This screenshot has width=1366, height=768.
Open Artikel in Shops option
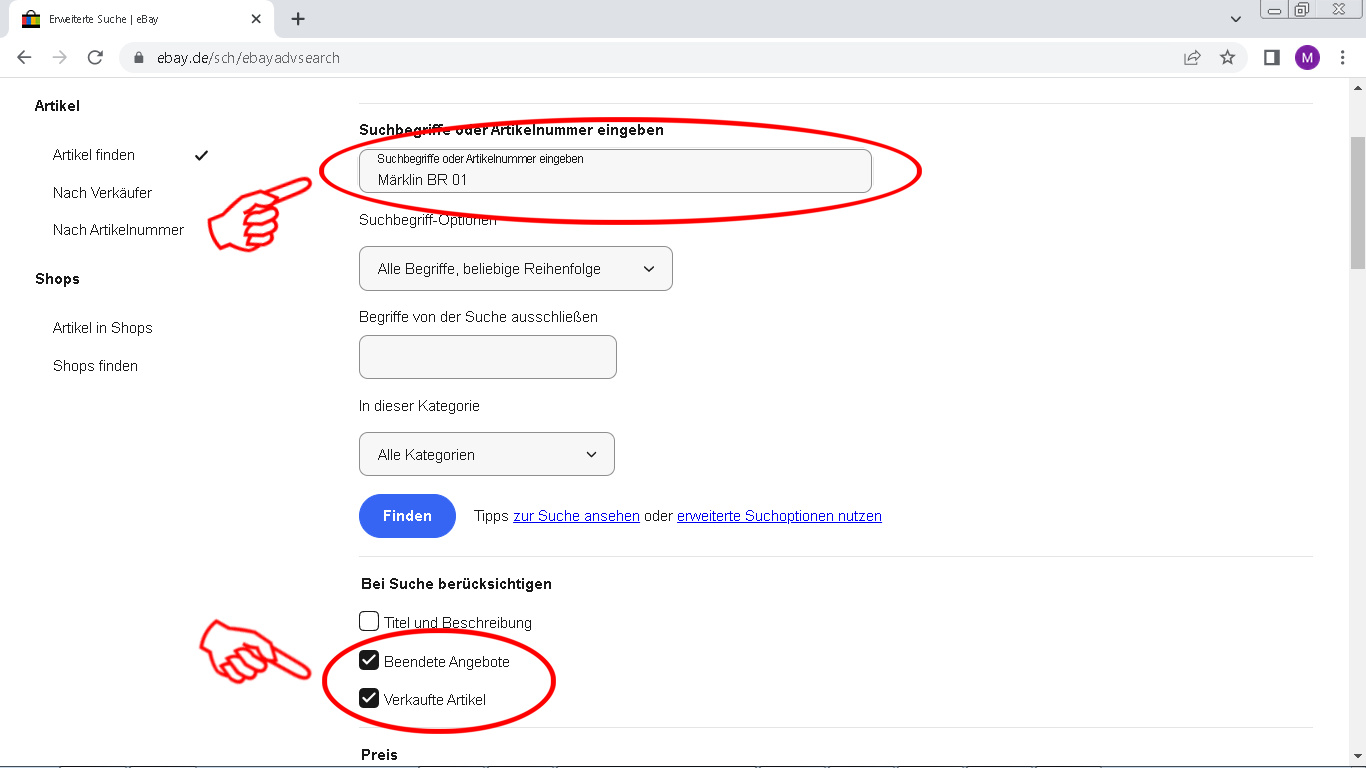pos(102,328)
